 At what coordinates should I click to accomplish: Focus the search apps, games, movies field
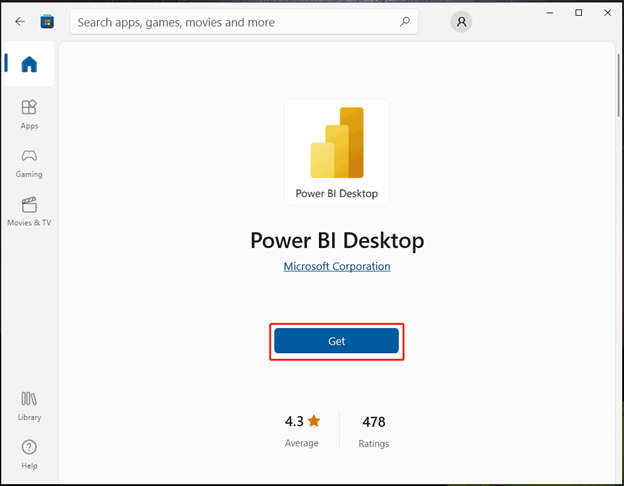(x=230, y=21)
